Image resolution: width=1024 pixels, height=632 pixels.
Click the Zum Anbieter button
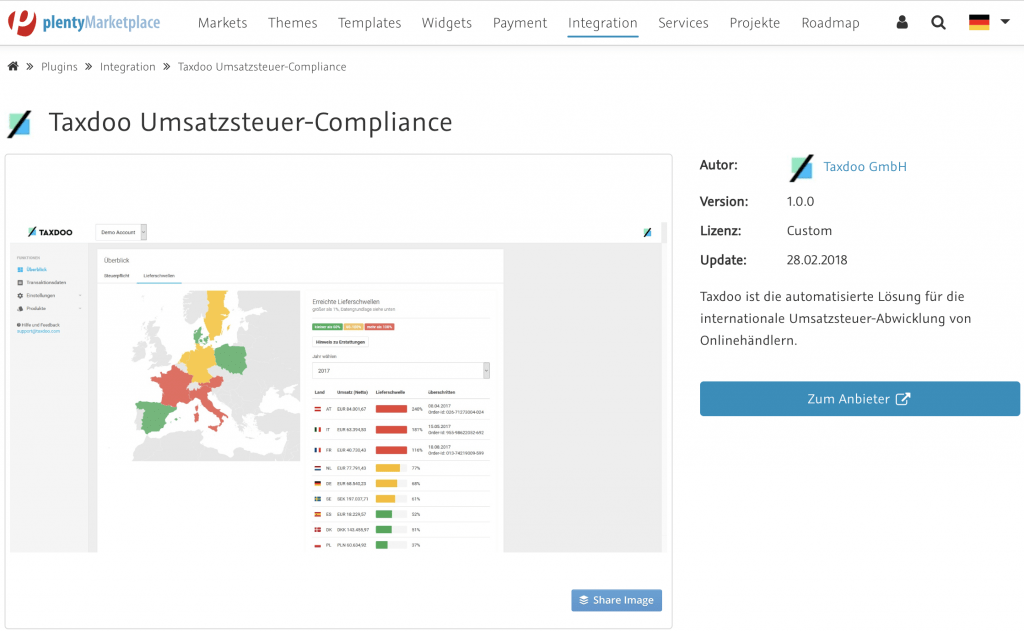[859, 399]
